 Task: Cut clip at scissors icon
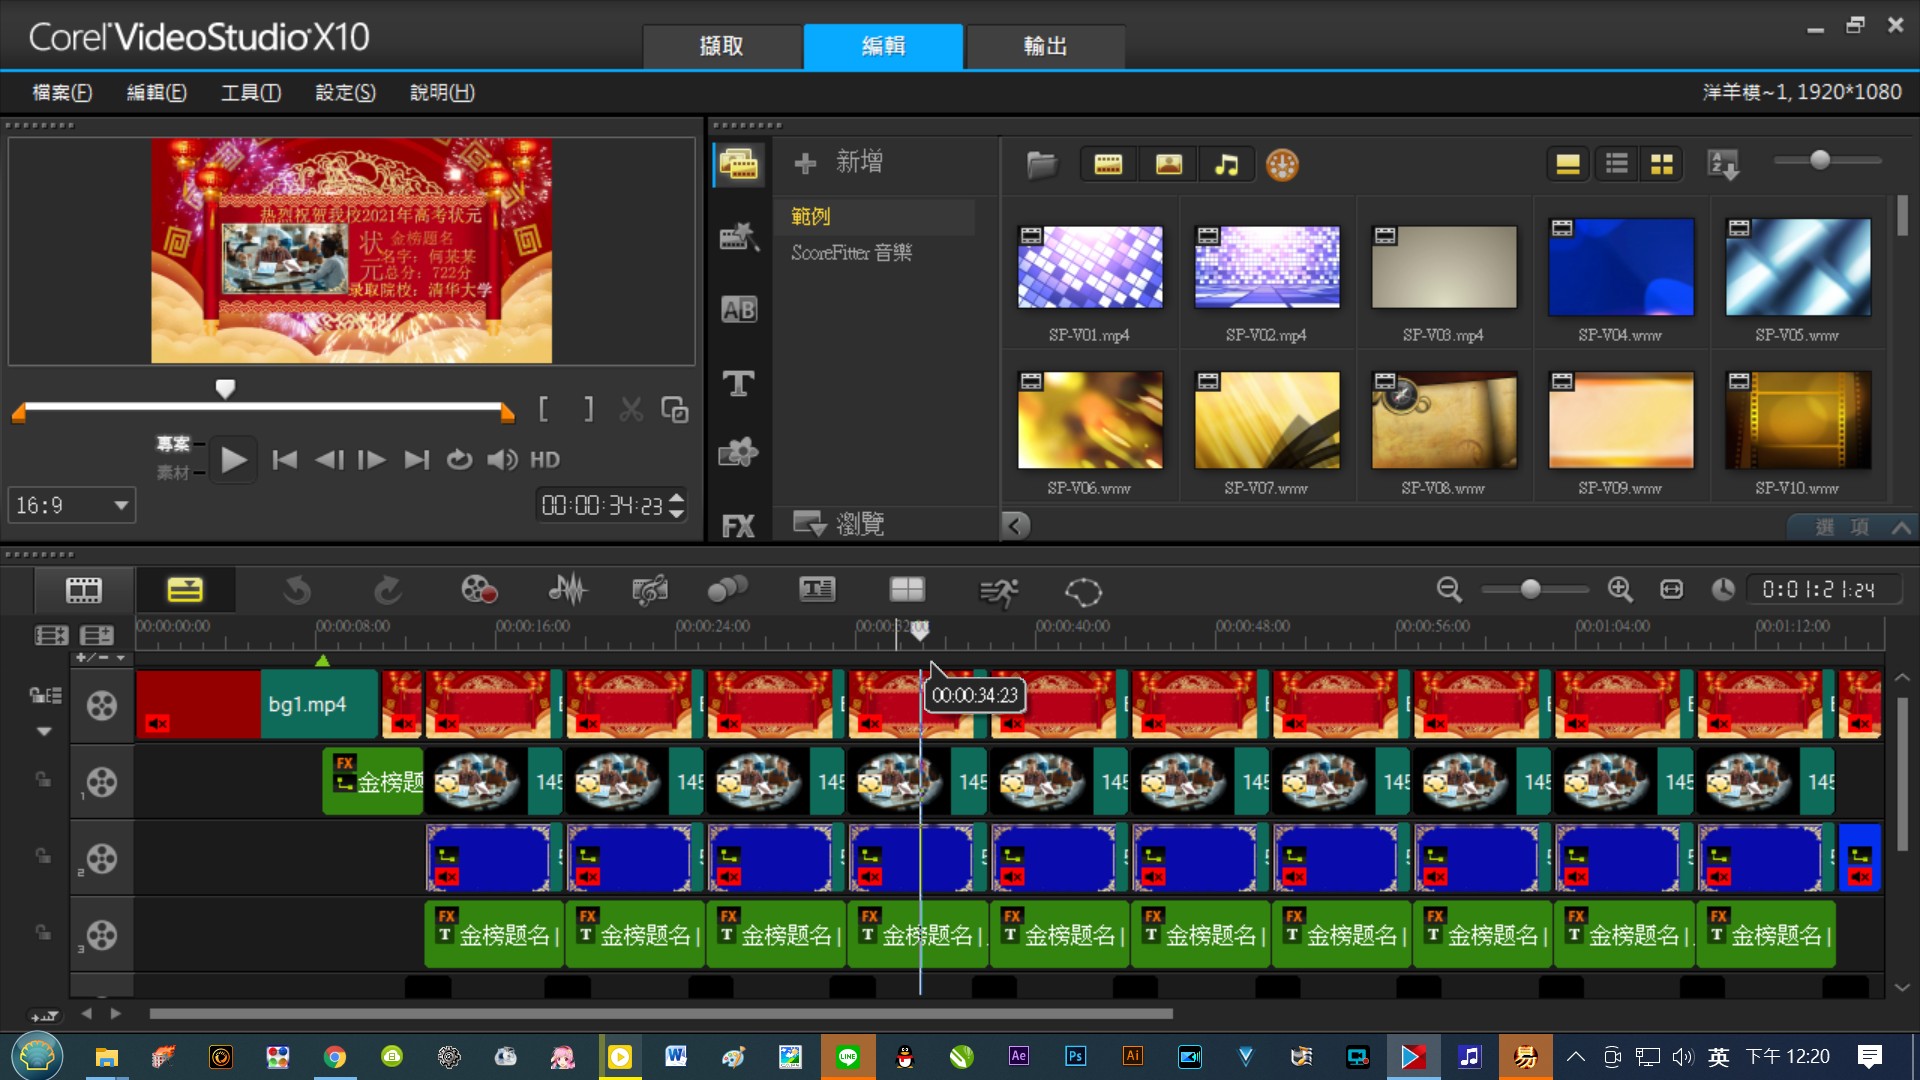[631, 409]
